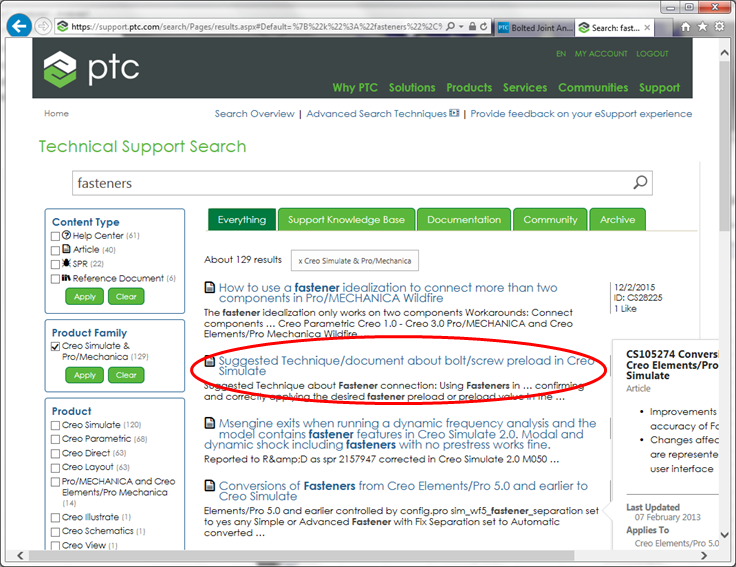The width and height of the screenshot is (736, 567).
Task: Check the Creo Simulate product checkbox
Action: point(55,425)
